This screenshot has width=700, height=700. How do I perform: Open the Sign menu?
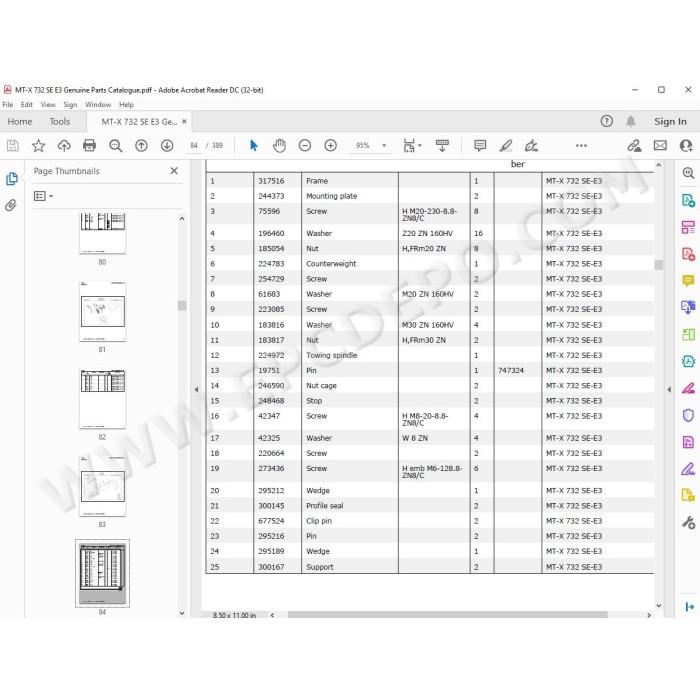pyautogui.click(x=71, y=104)
